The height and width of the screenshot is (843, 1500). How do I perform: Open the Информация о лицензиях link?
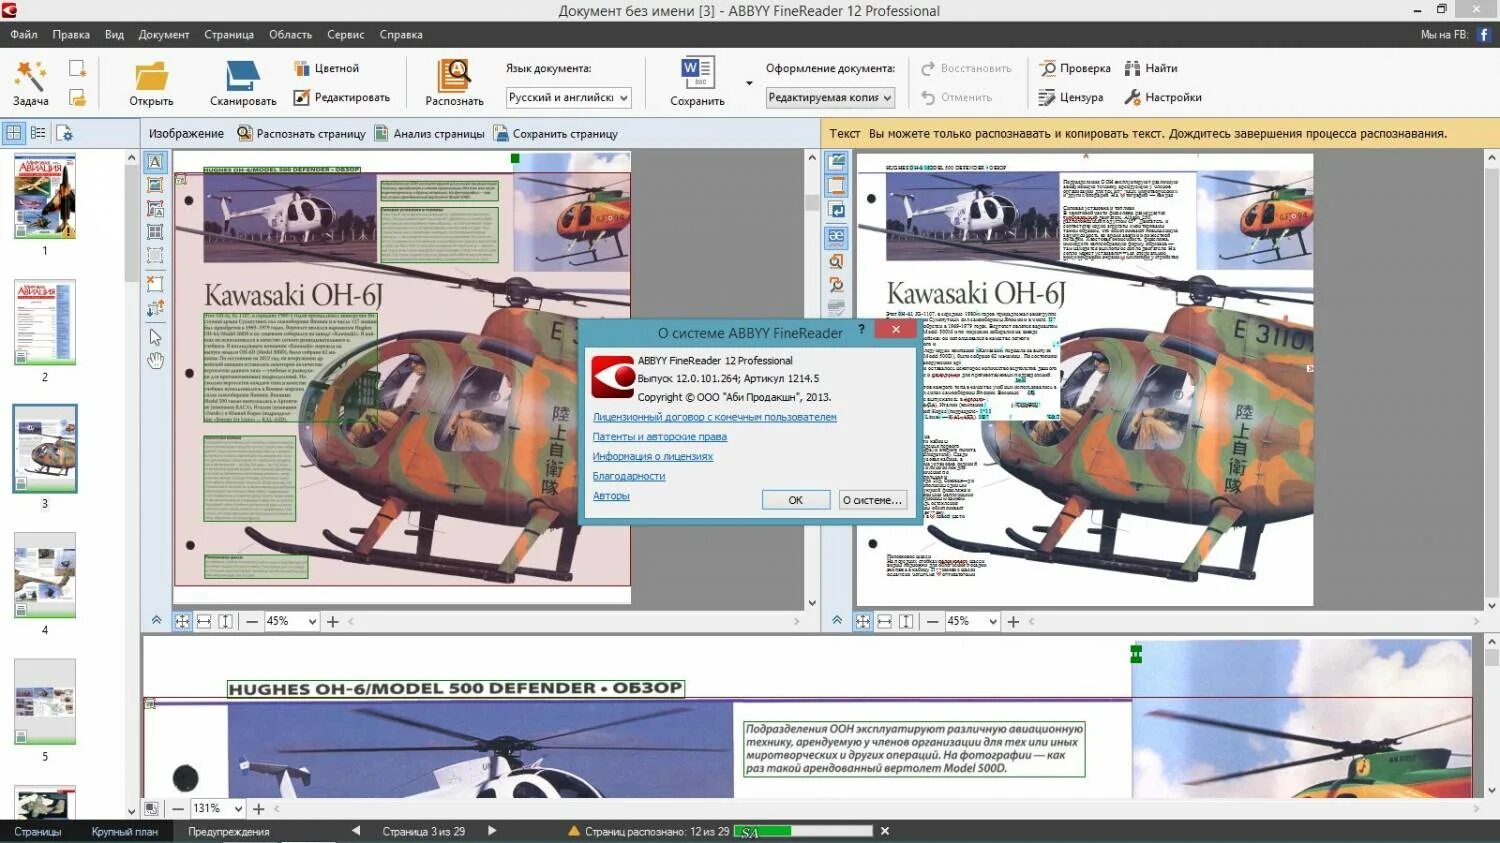tap(653, 456)
